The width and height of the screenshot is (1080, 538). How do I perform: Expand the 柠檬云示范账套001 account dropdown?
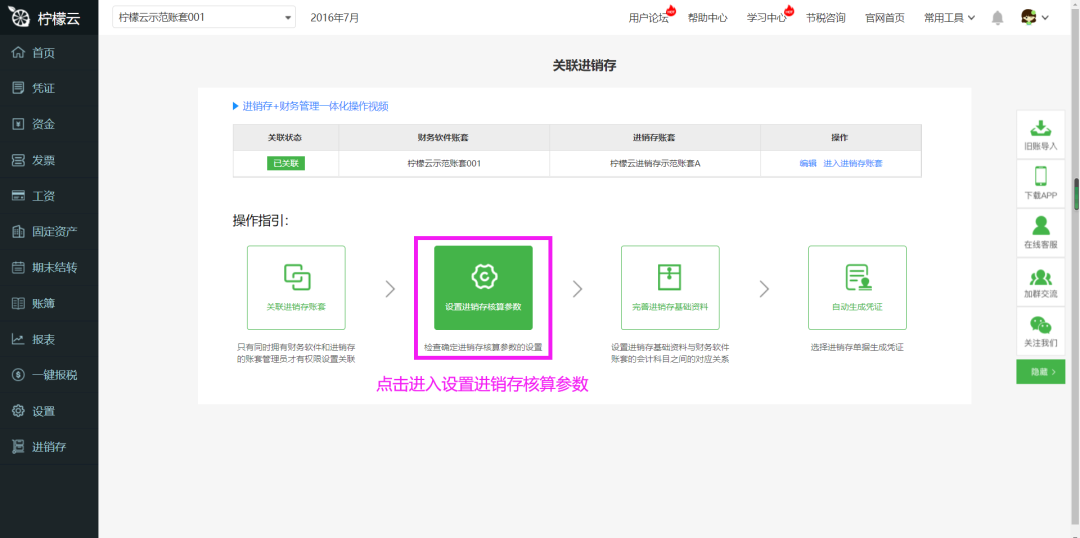coord(204,17)
